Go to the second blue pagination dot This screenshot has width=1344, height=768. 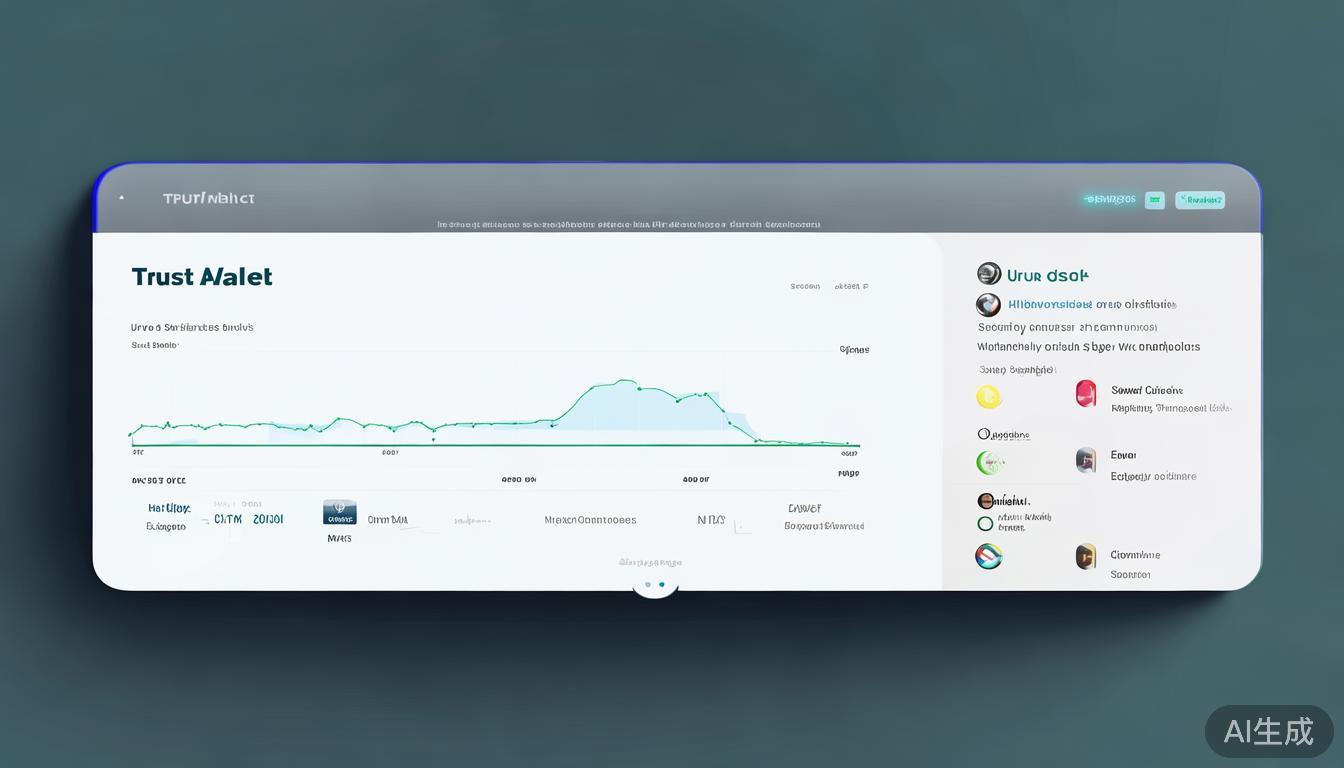(x=662, y=584)
